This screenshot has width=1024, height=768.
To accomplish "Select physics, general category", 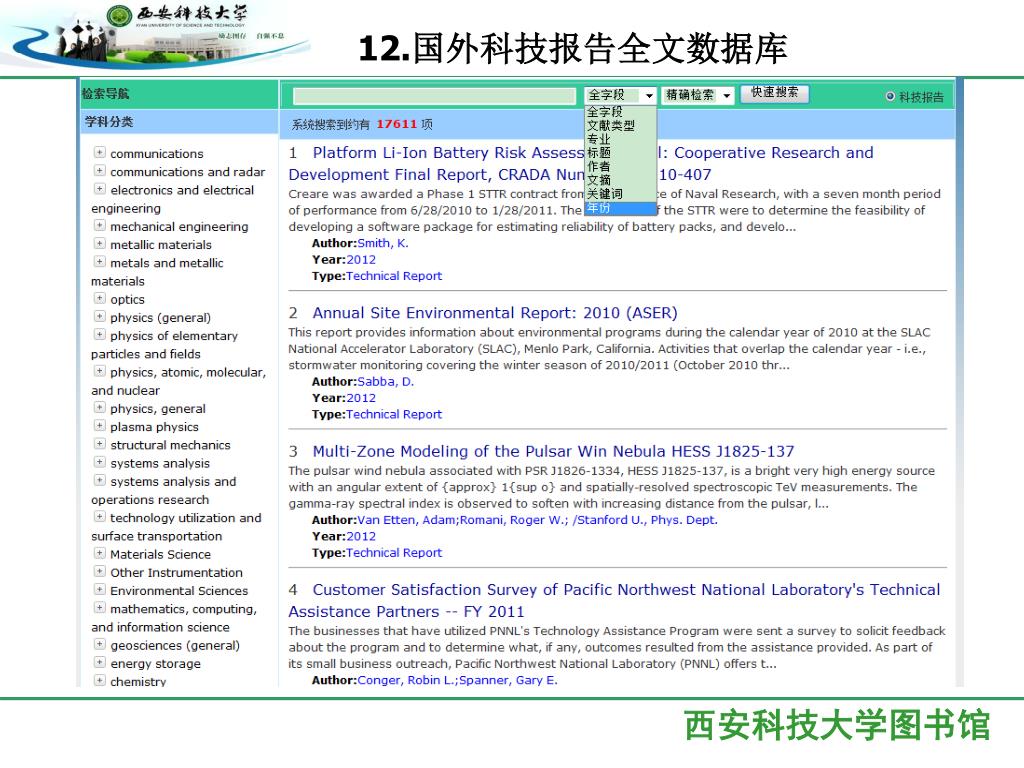I will [x=157, y=409].
